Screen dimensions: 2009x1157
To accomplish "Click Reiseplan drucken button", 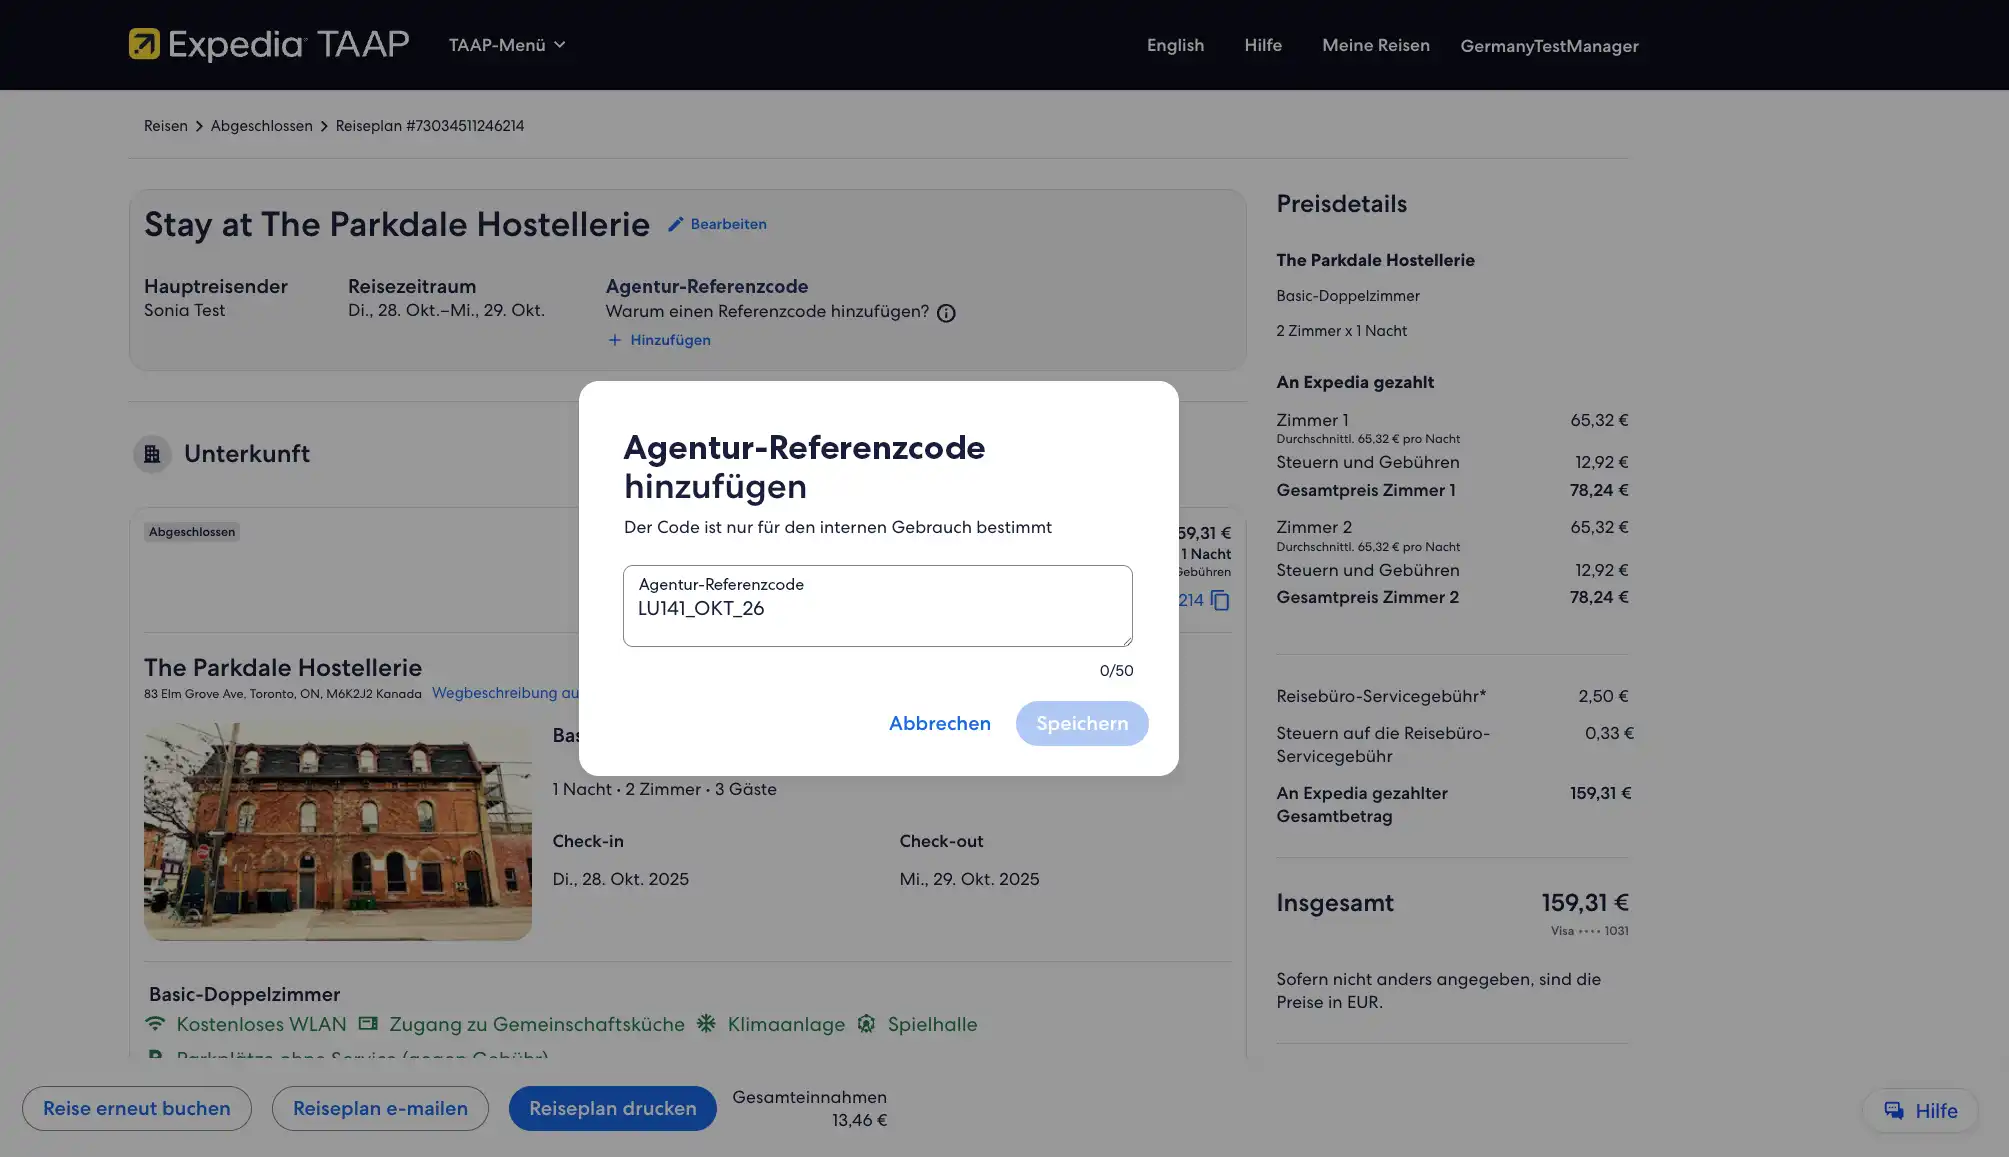I will tap(613, 1108).
